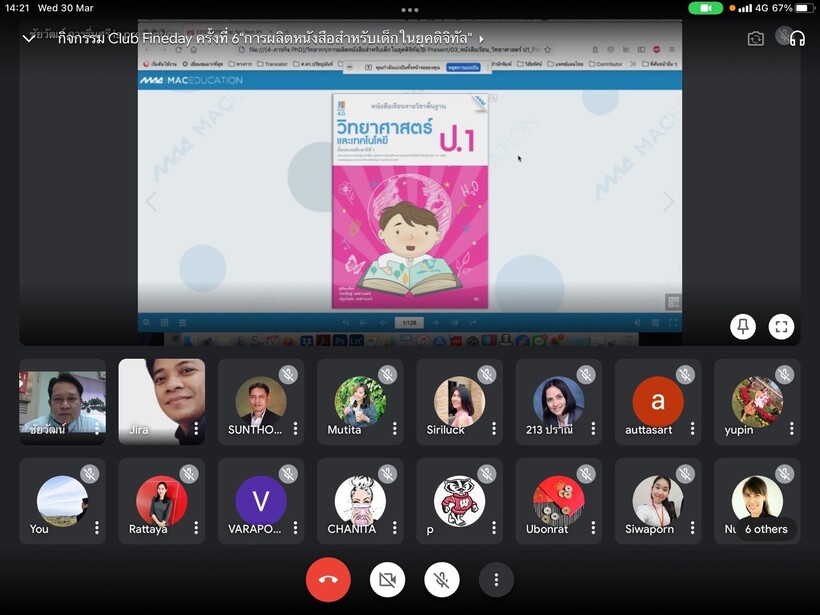Select auttasart's orange letter avatar
The width and height of the screenshot is (820, 615).
[658, 401]
